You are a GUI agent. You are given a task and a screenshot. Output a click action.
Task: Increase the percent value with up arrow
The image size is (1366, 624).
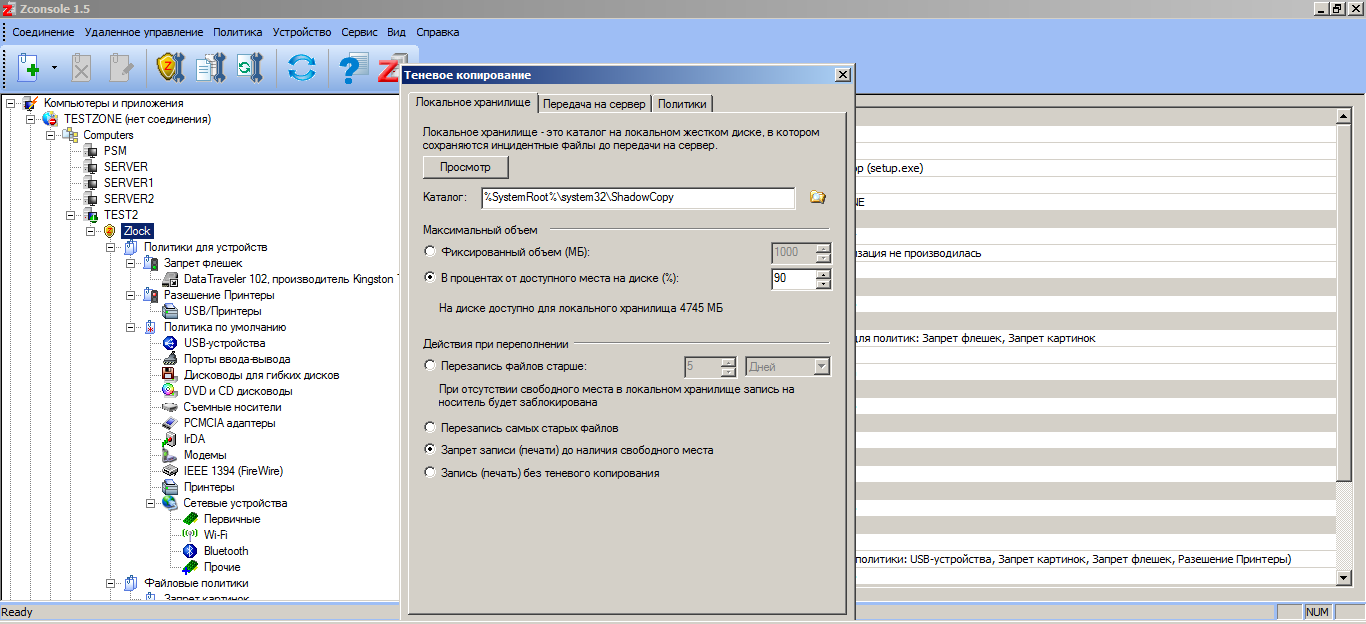[823, 274]
